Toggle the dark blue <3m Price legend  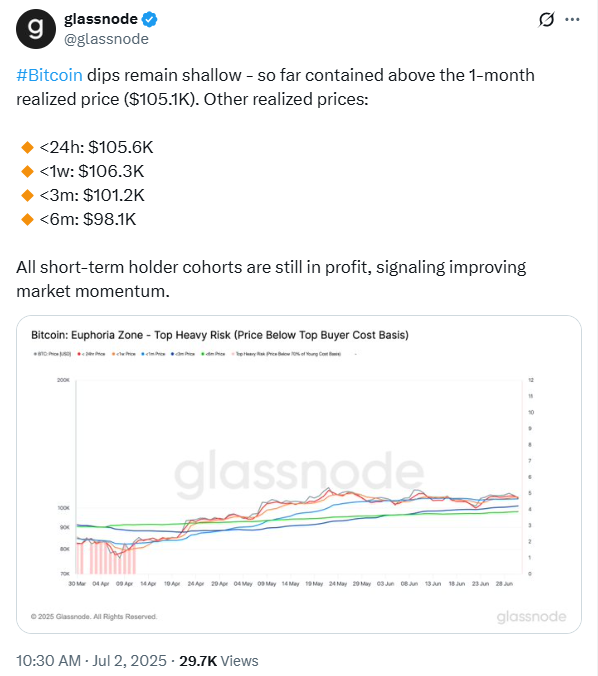183,354
